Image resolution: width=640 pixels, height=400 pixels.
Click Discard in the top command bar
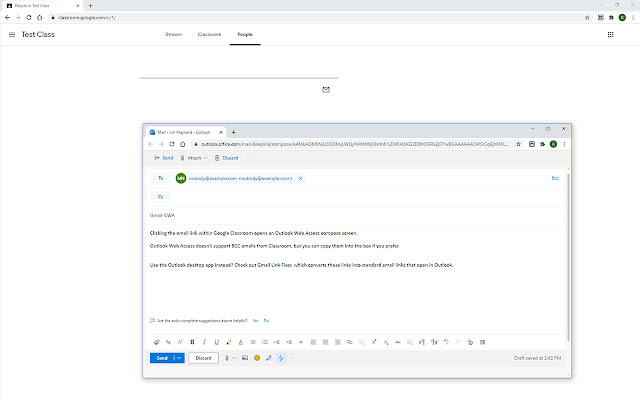(227, 158)
